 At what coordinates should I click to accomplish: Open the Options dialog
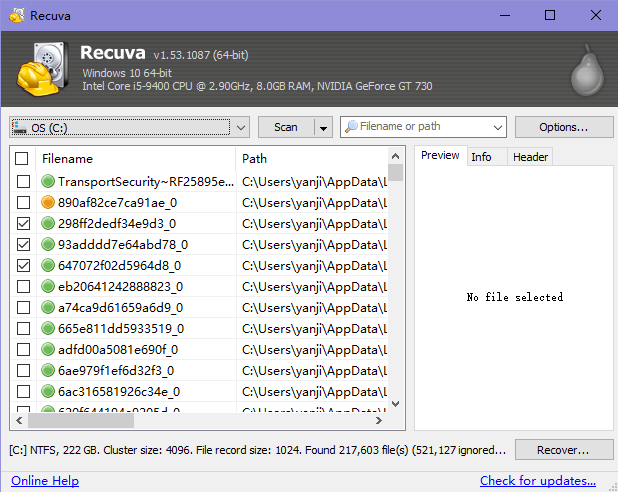pyautogui.click(x=564, y=127)
